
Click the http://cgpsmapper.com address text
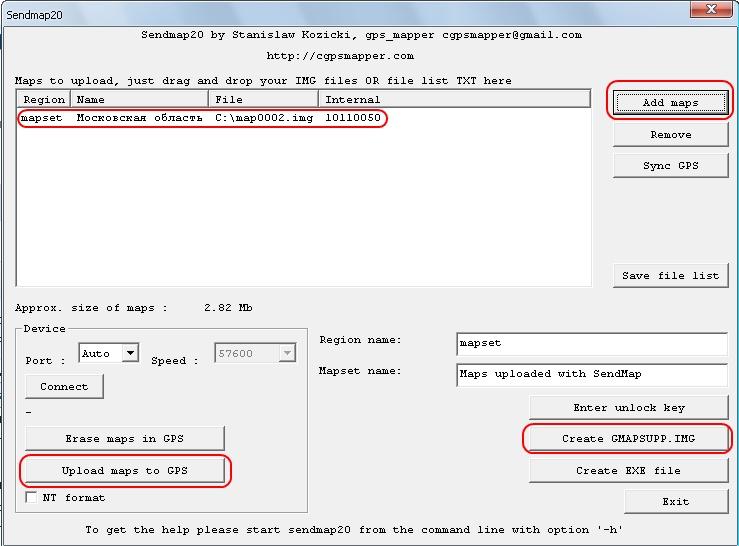pos(340,56)
